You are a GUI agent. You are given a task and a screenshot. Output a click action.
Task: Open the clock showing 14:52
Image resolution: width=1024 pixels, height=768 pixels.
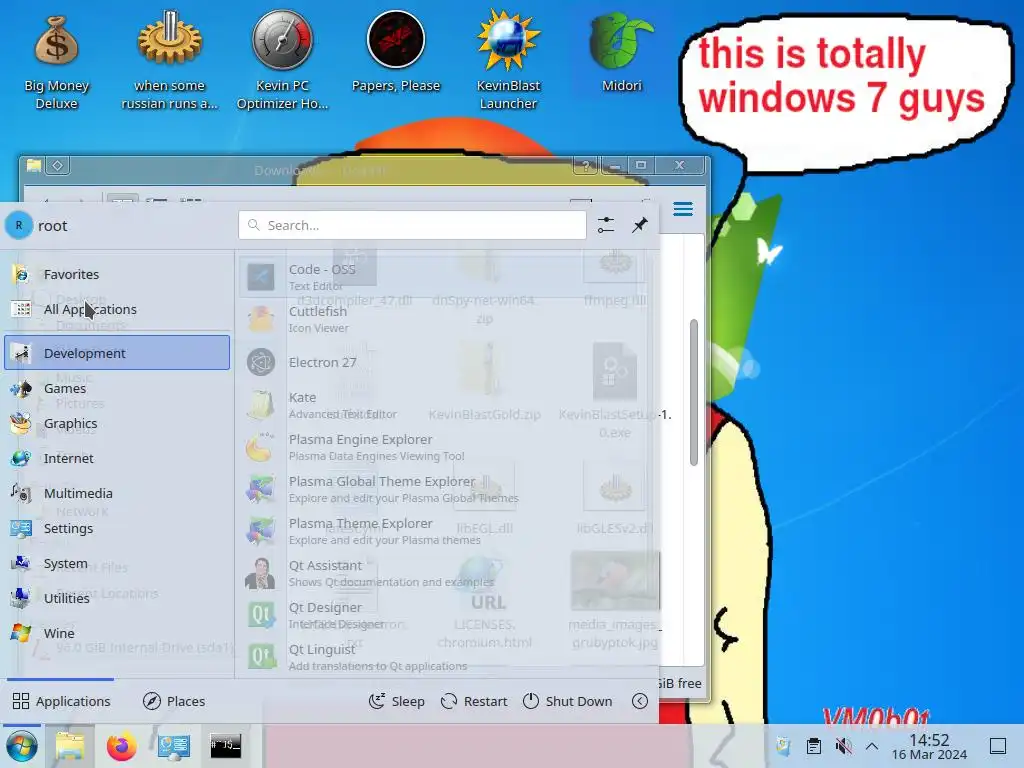pyautogui.click(x=929, y=746)
